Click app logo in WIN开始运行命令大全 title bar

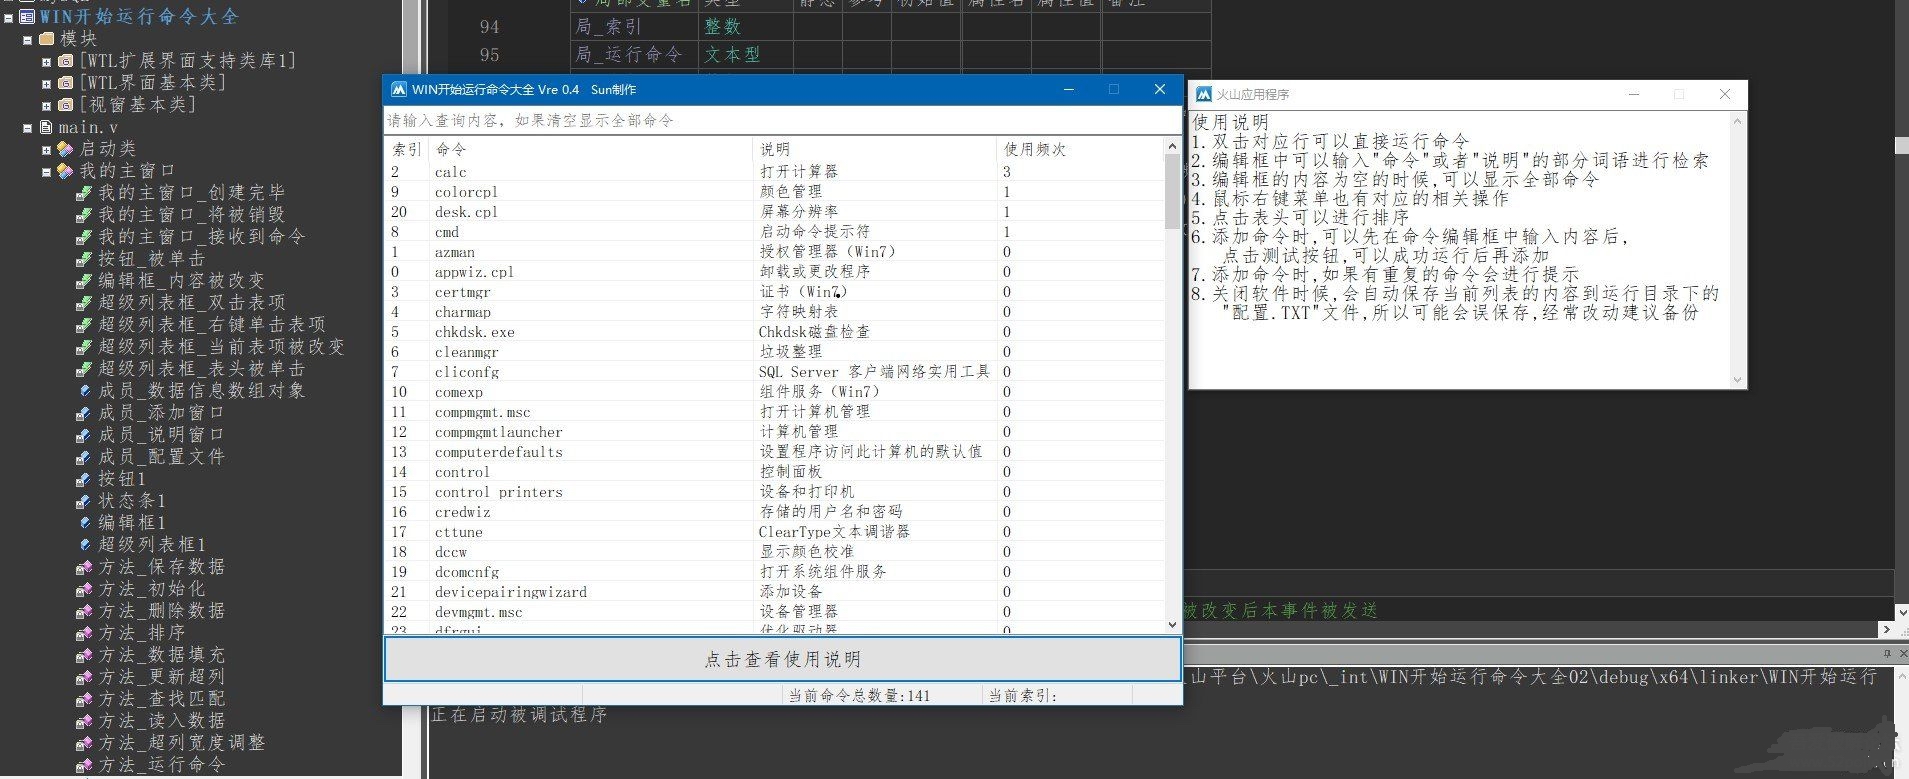398,89
